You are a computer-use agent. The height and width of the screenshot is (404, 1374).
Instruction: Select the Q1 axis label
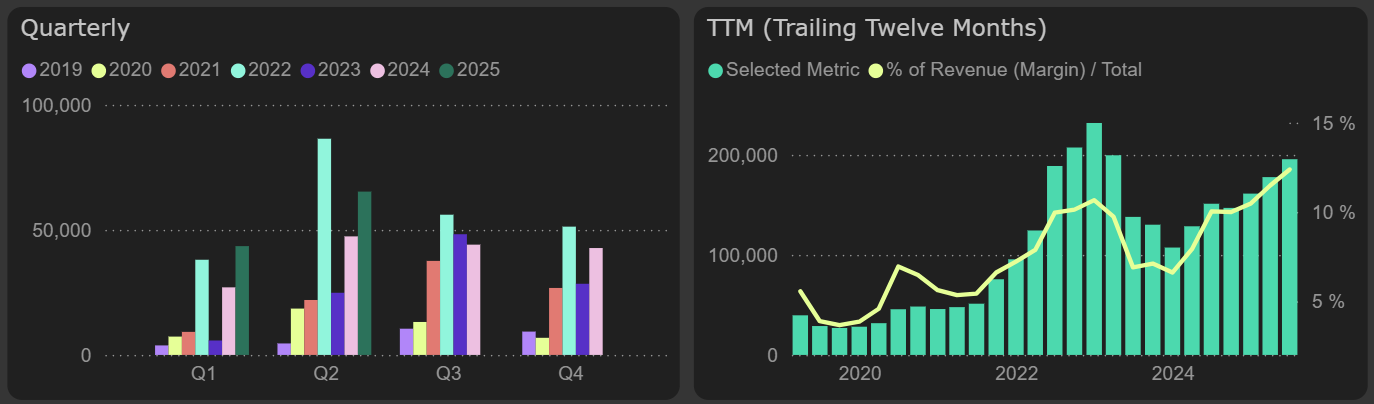click(202, 375)
